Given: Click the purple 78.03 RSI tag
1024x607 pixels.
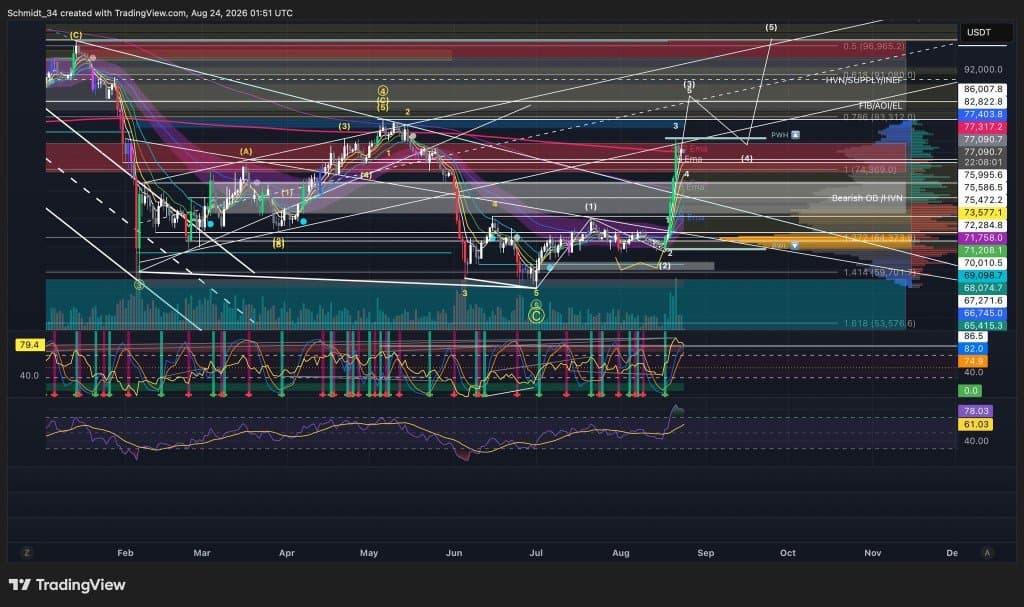Looking at the screenshot, I should tap(976, 411).
